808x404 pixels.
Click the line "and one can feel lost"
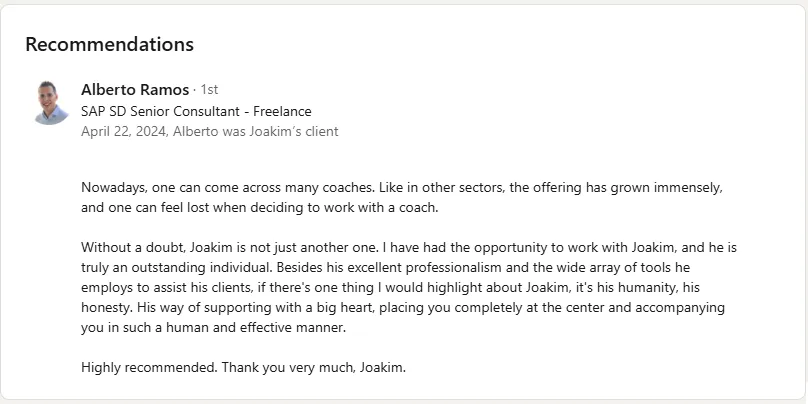(x=260, y=208)
